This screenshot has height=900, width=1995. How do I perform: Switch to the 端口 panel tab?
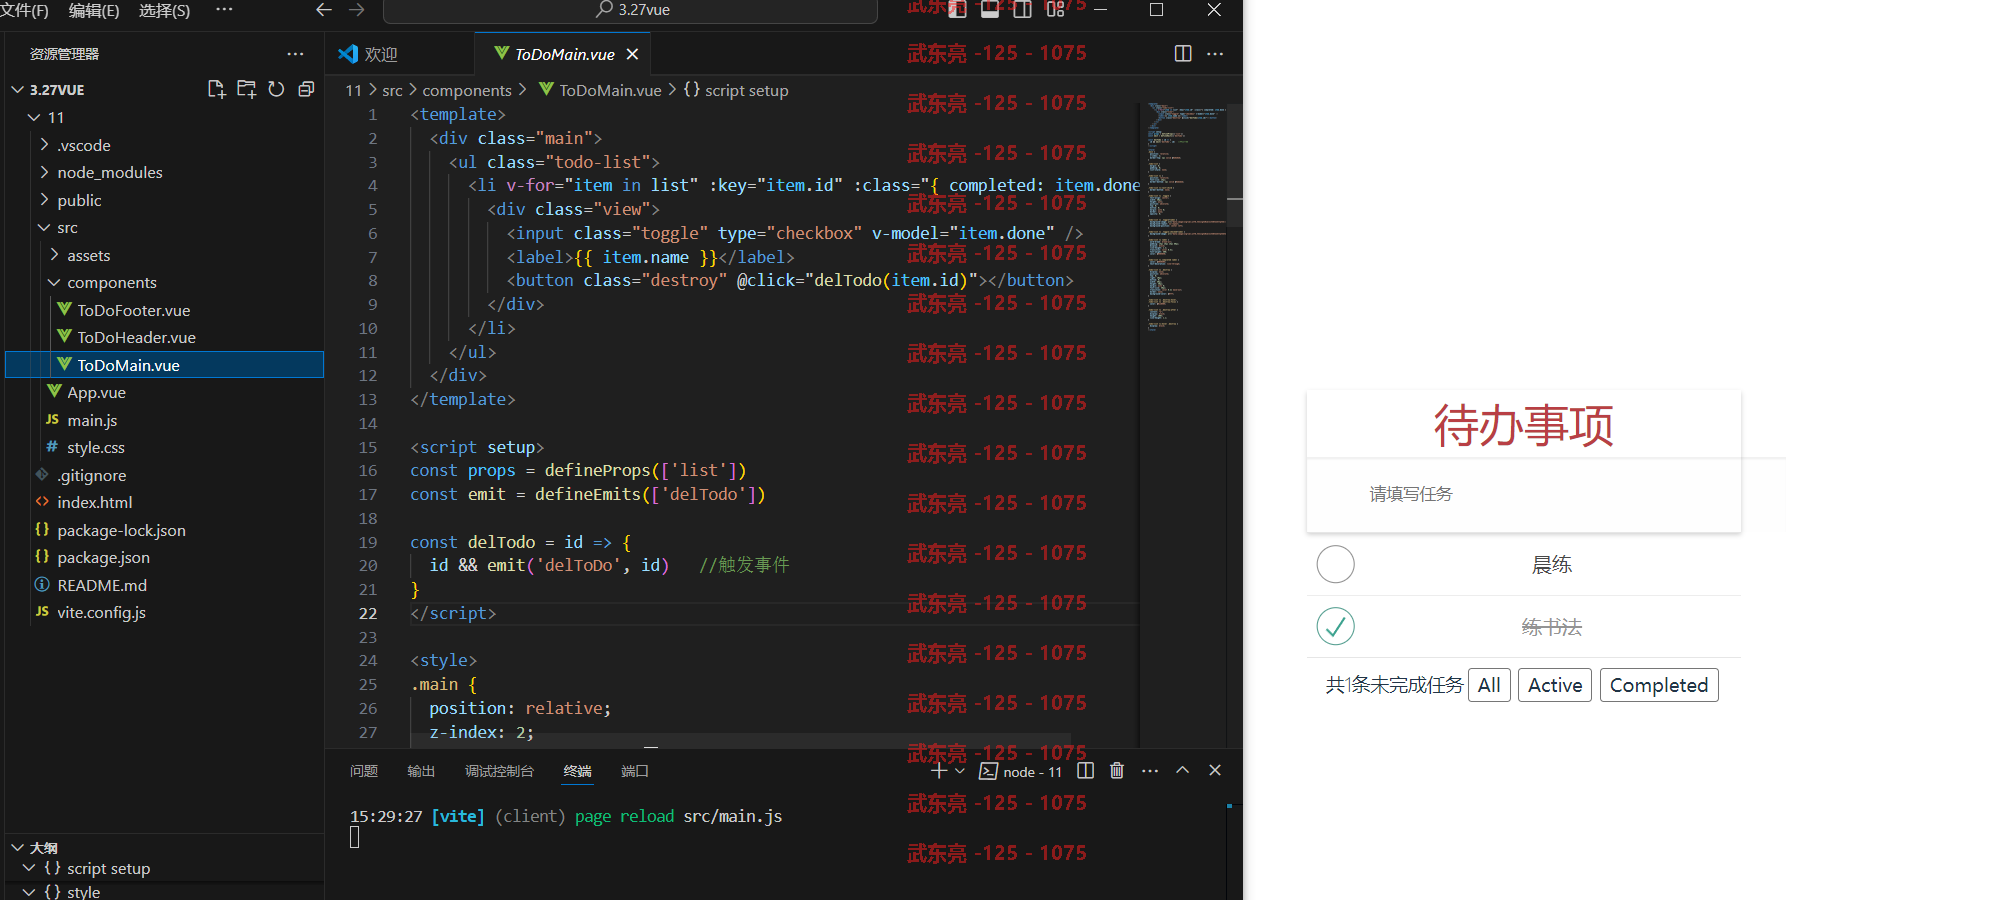pos(635,771)
